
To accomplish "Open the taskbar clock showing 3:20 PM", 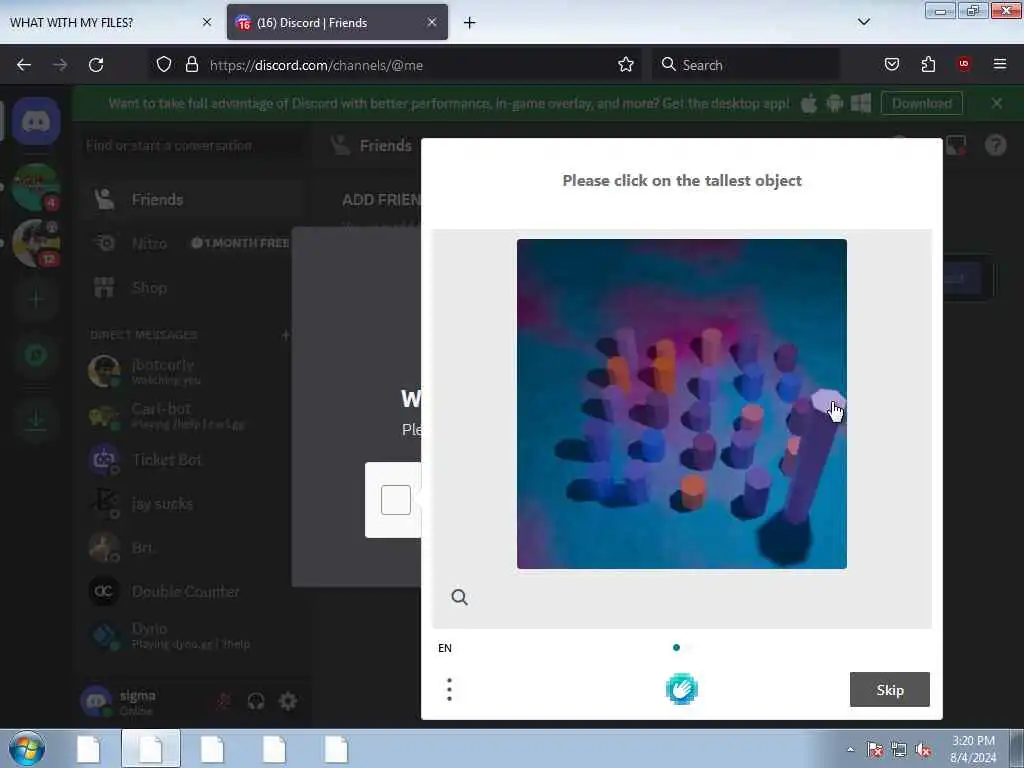I will pos(973,748).
